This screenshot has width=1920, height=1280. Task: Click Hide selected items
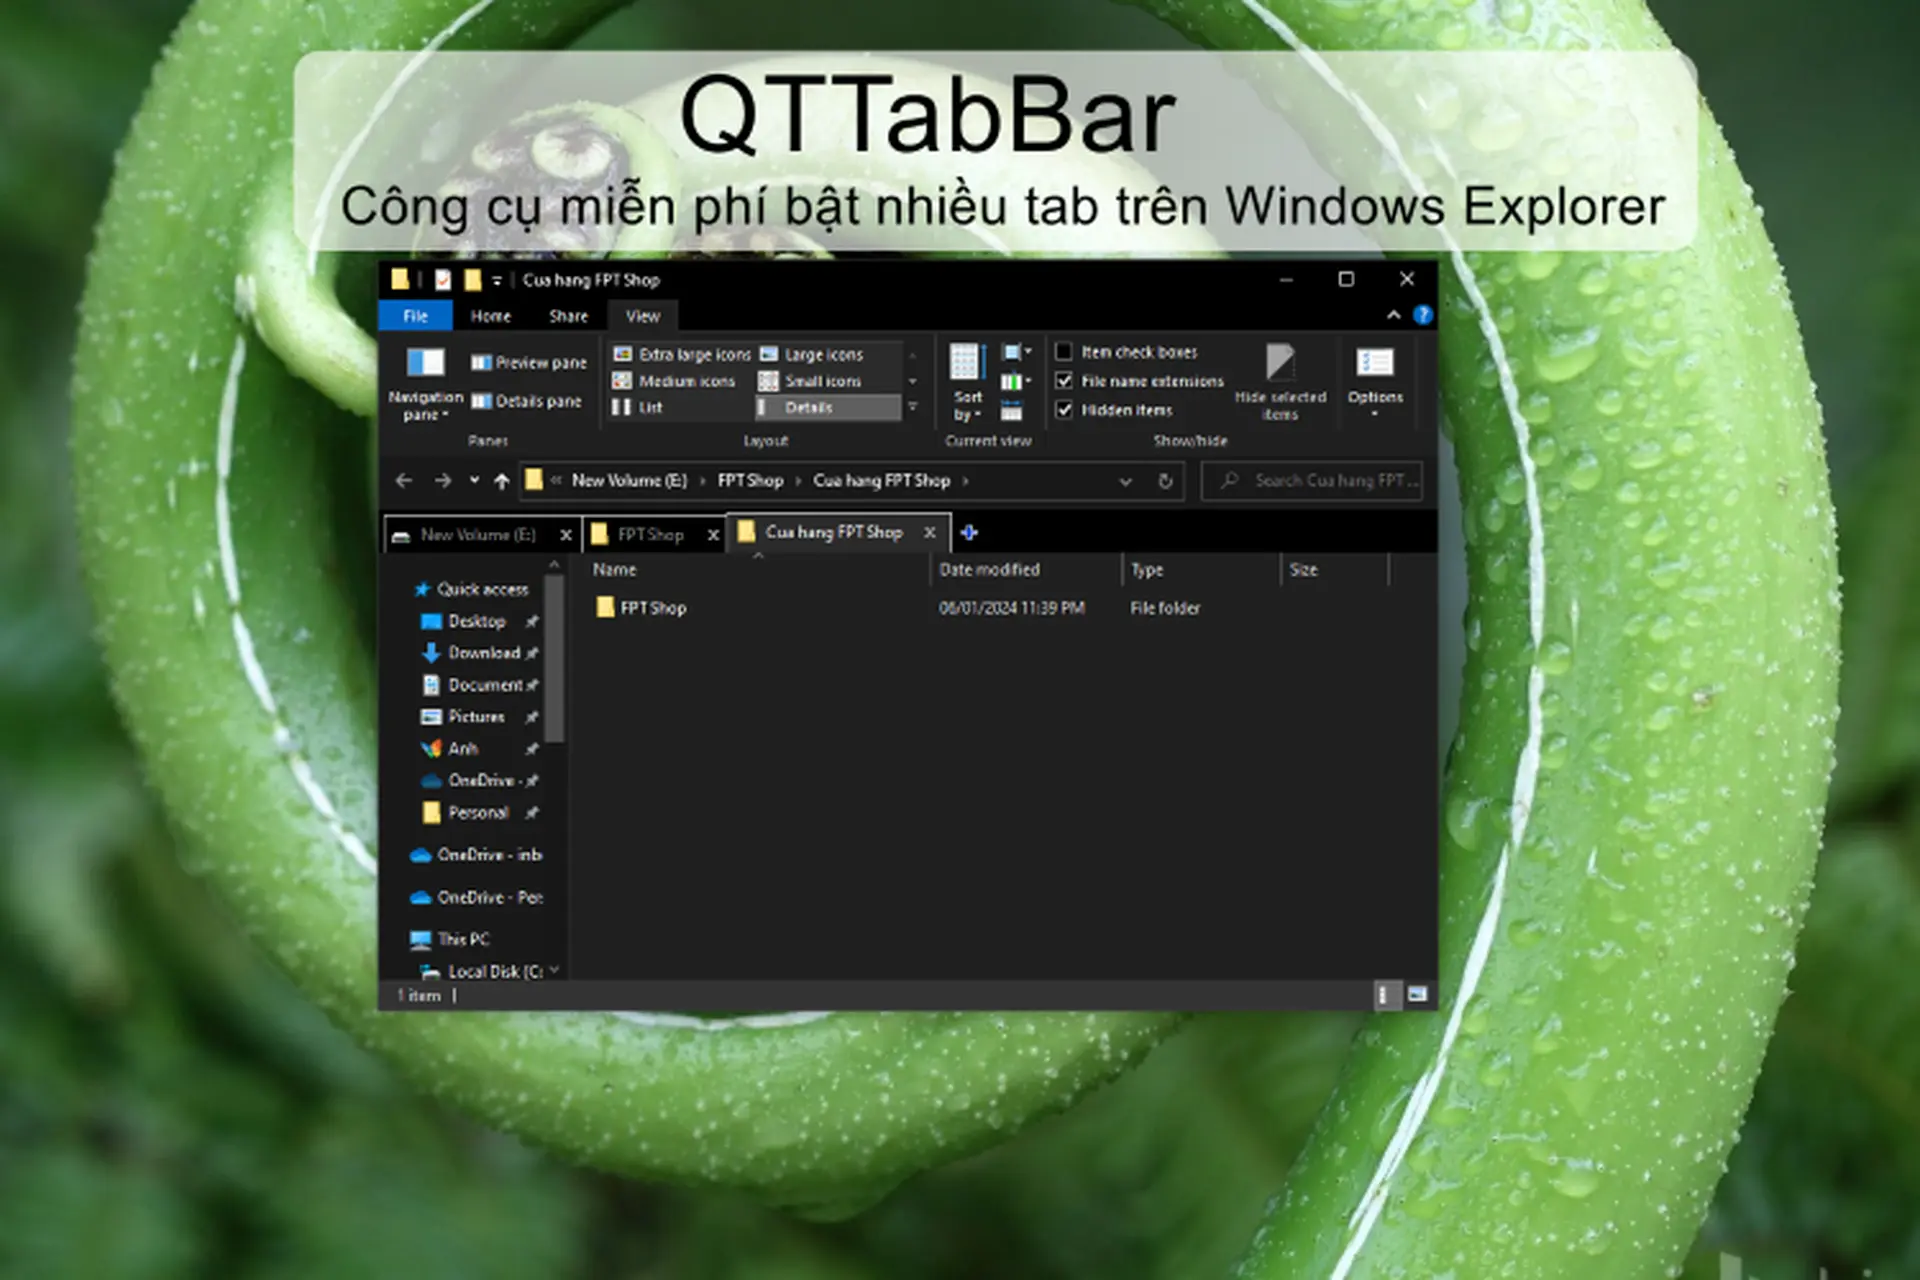tap(1281, 382)
